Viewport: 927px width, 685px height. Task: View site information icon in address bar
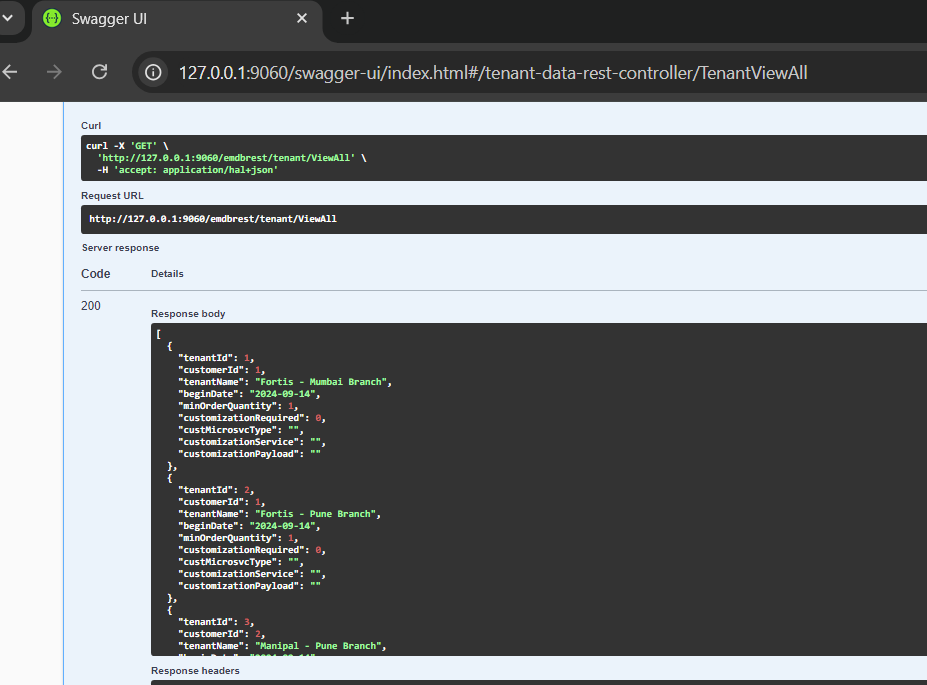click(153, 72)
